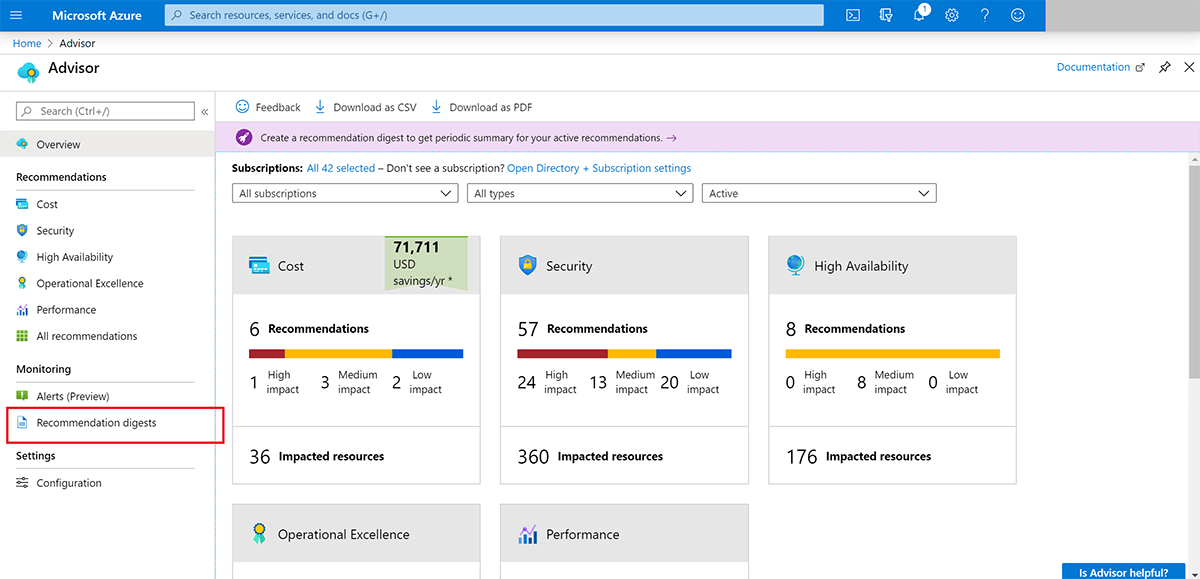Viewport: 1200px width, 579px height.
Task: Open the Azure portal hamburger menu
Action: [x=15, y=15]
